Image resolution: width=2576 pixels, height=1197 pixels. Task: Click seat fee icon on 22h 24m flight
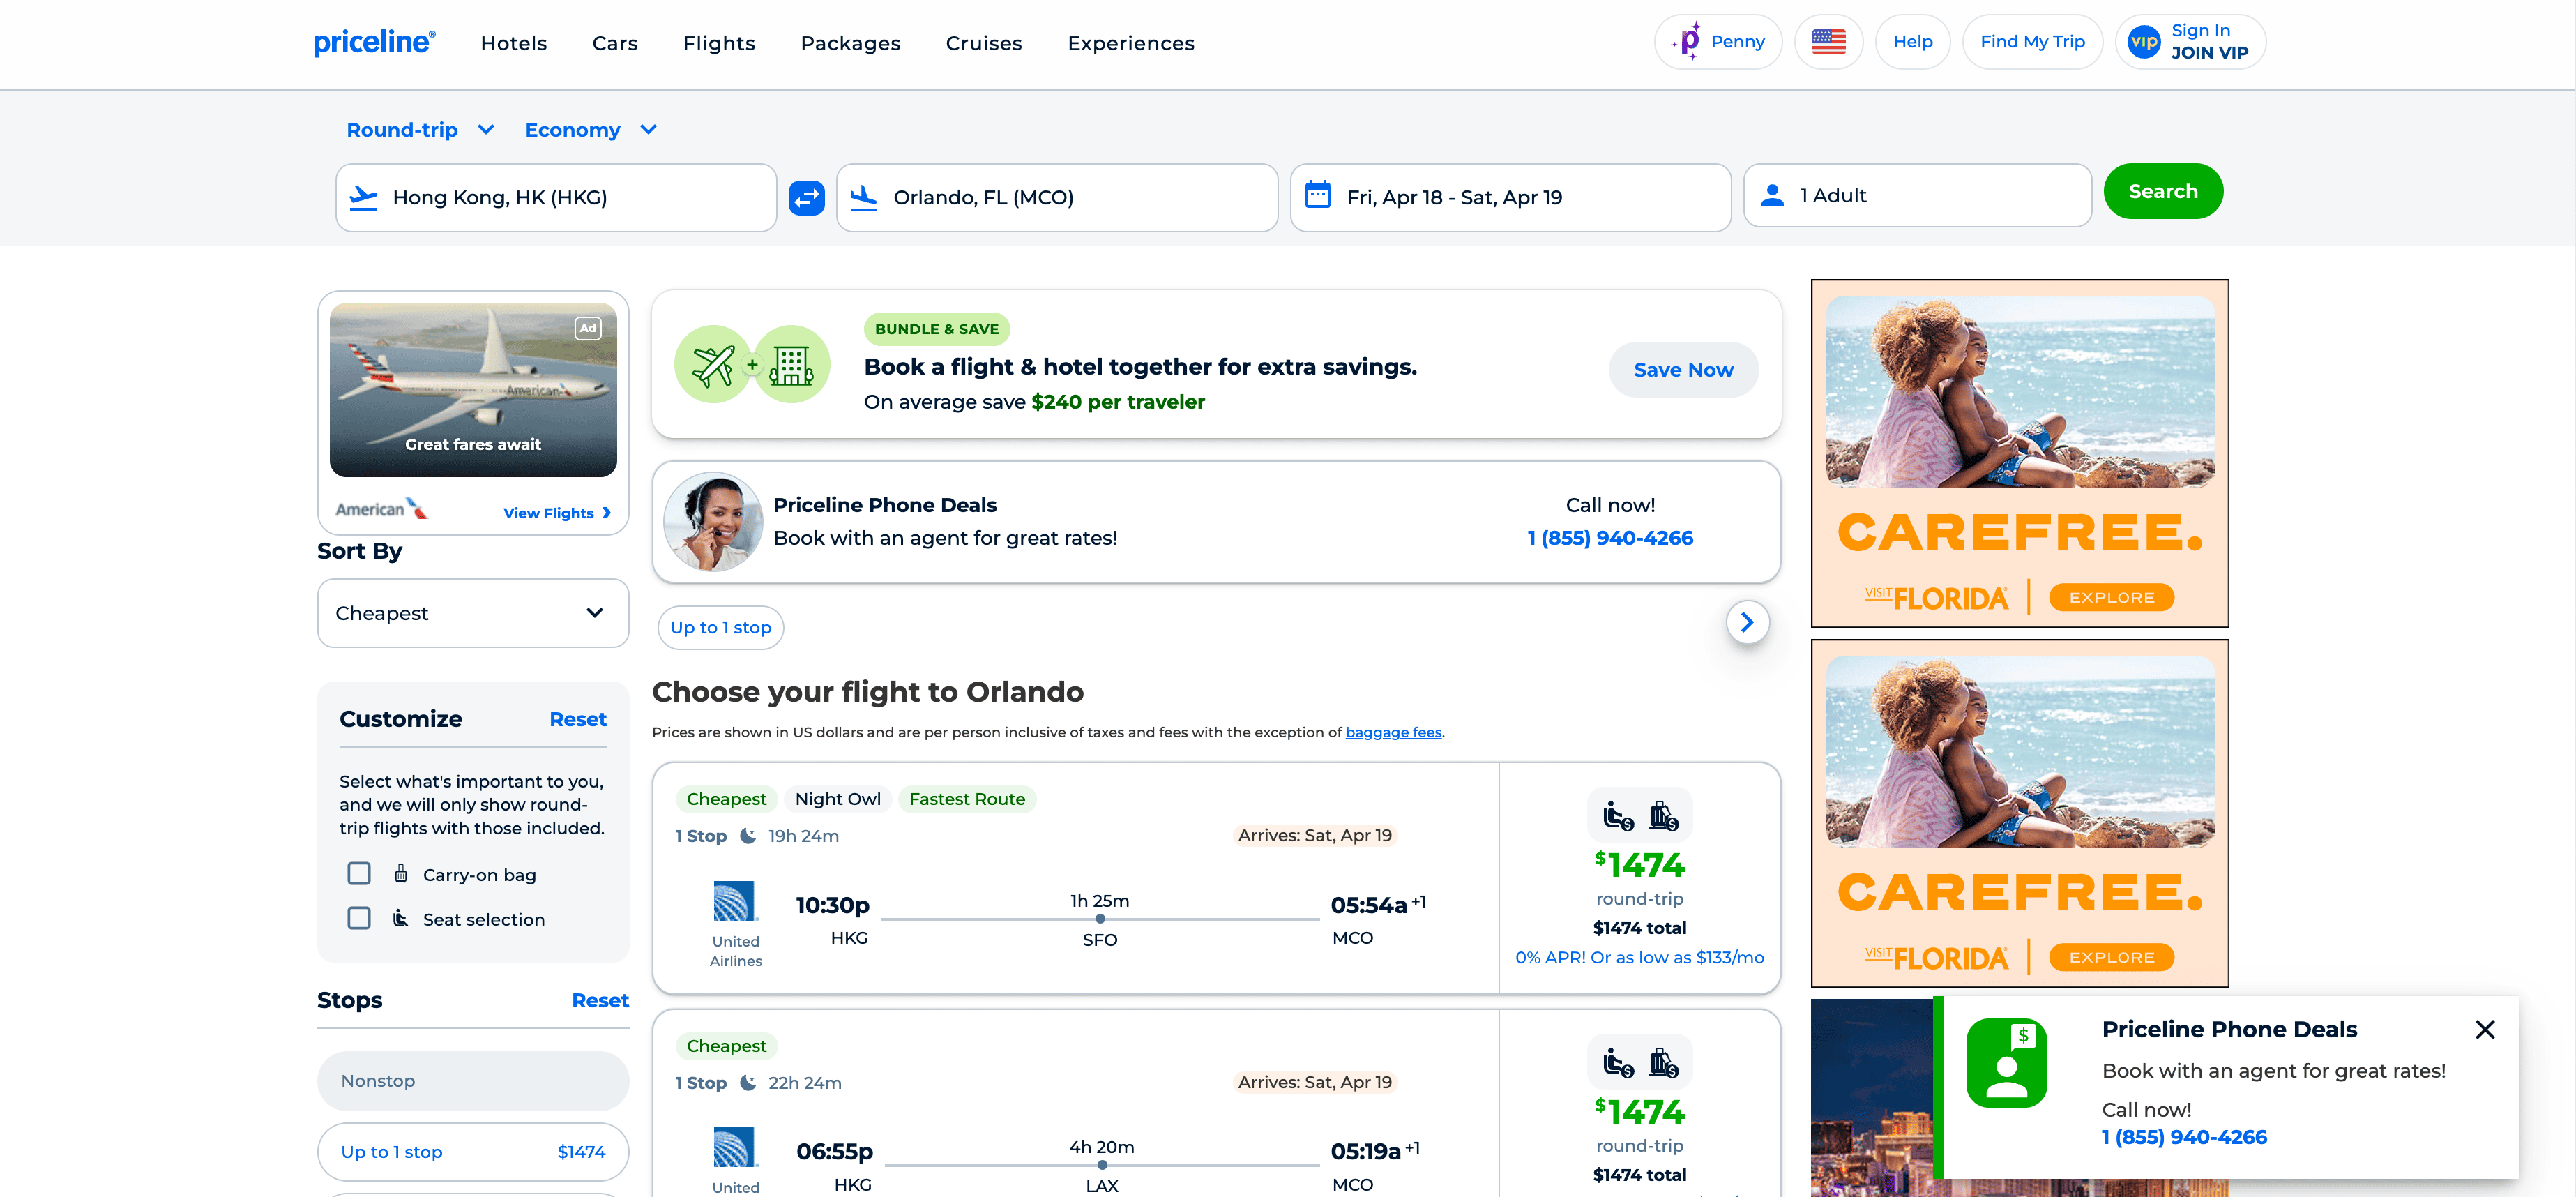[1618, 1062]
